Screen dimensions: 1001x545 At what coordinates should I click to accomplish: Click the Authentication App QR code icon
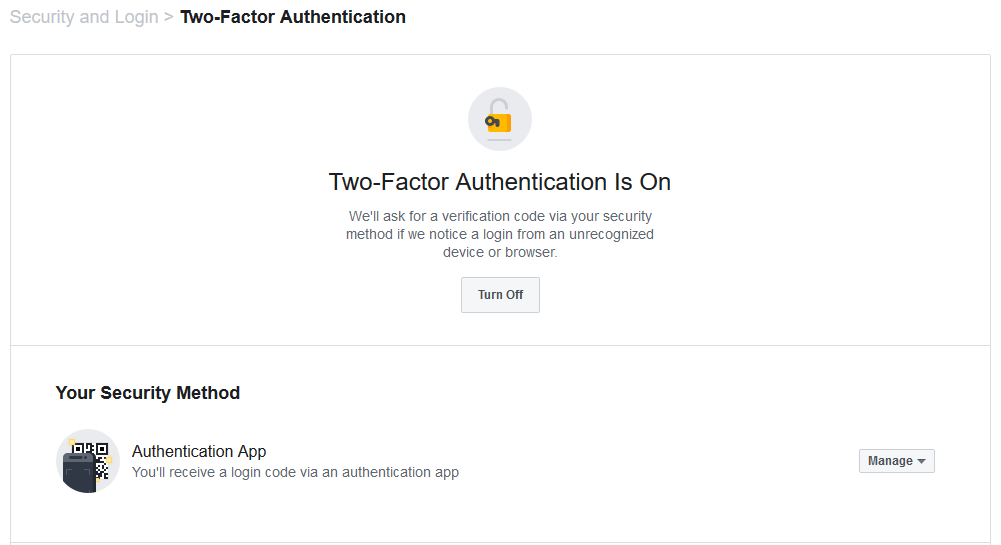coord(88,461)
